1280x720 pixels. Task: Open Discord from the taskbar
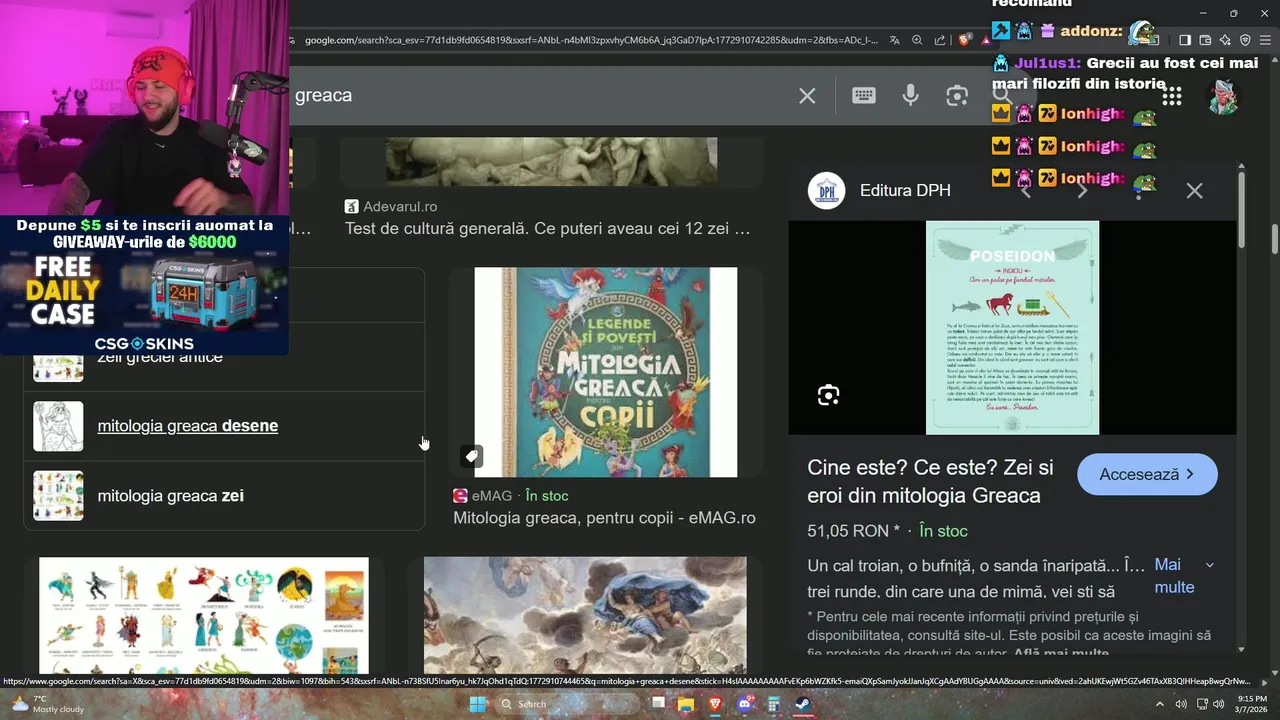coord(744,704)
